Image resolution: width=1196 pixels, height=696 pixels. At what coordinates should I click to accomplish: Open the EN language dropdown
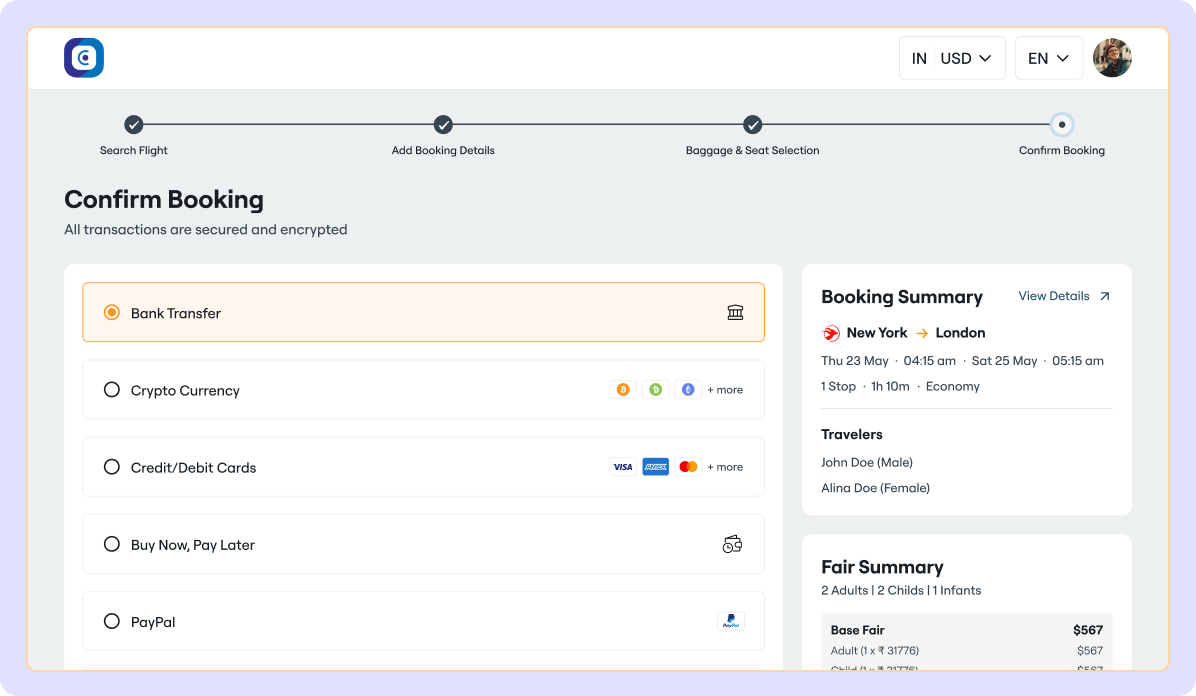(x=1049, y=57)
